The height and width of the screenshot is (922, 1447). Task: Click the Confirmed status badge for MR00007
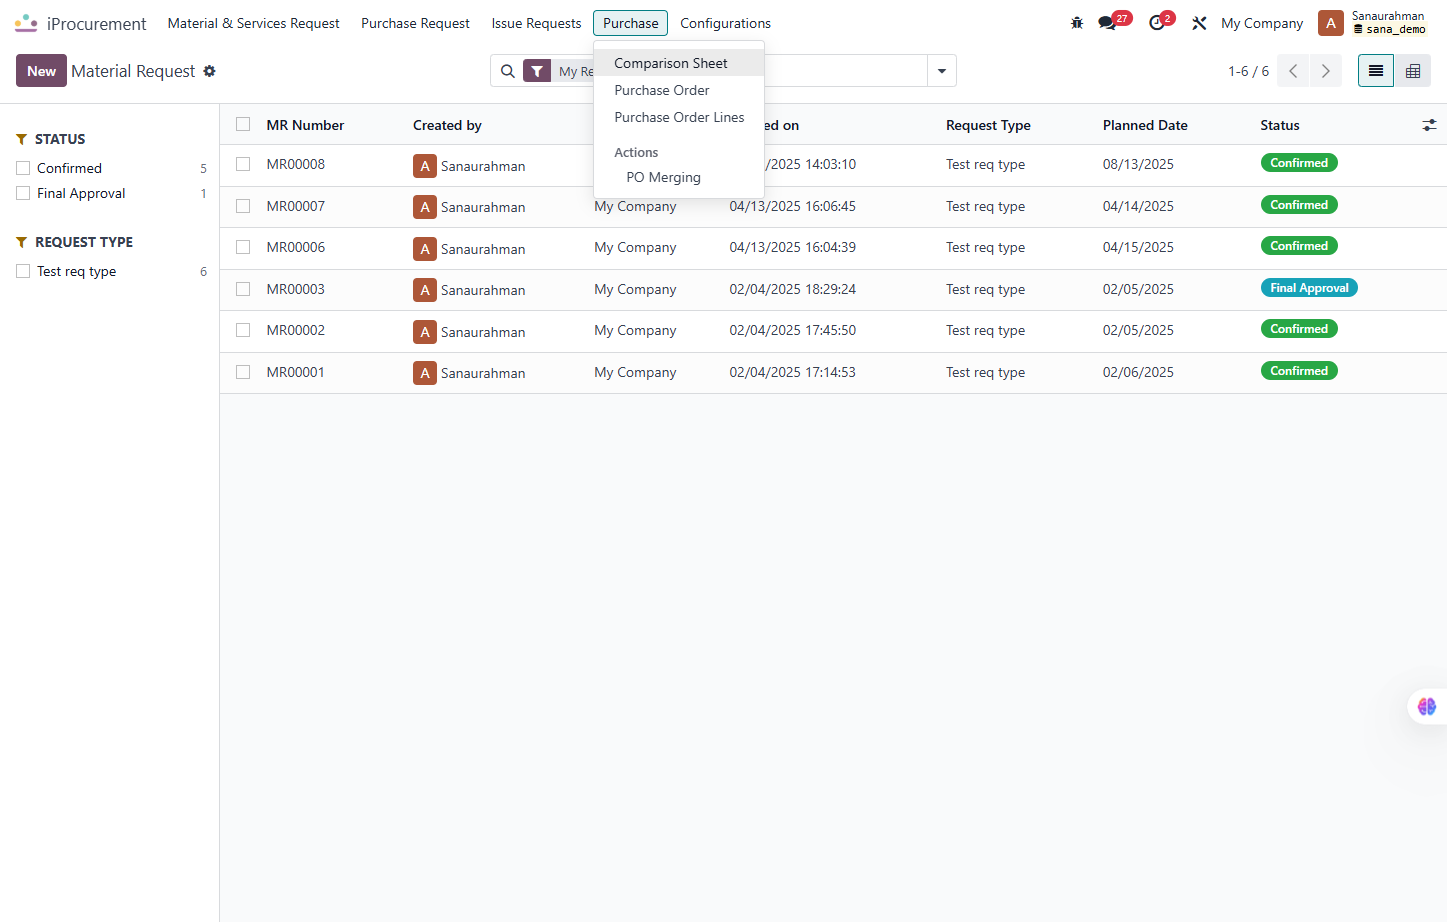click(1299, 205)
